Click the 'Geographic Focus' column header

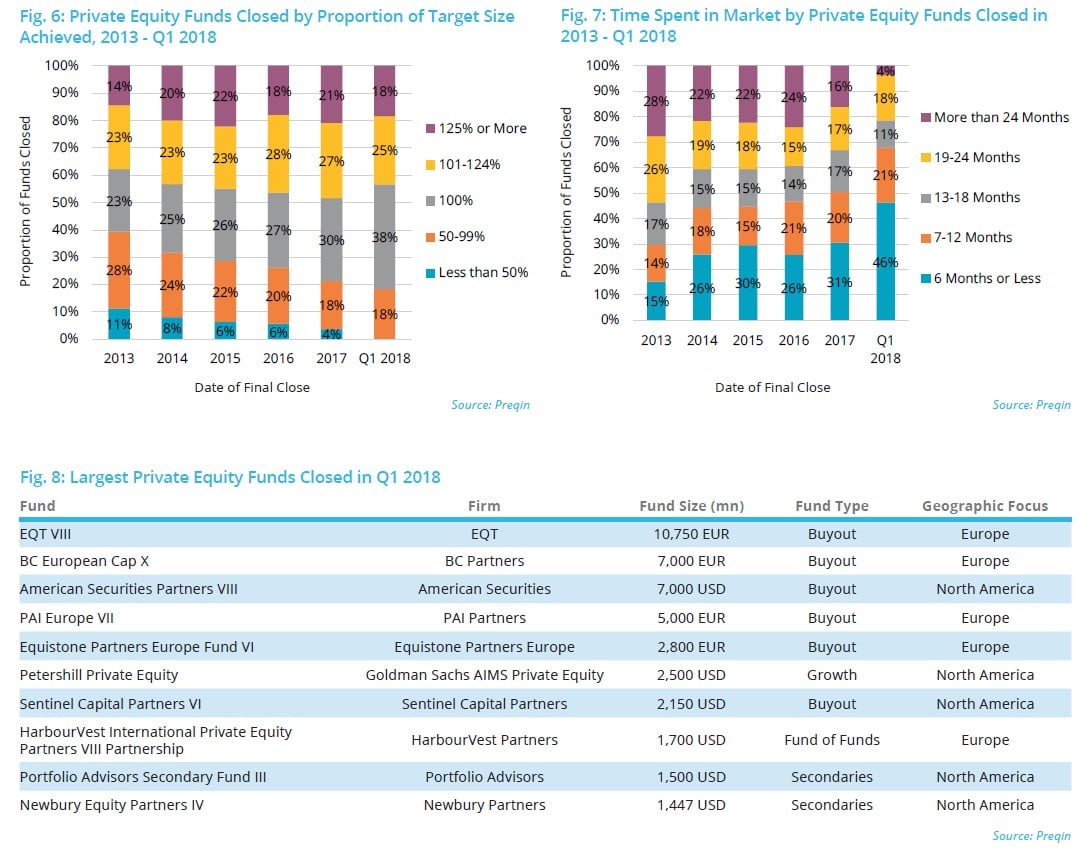tap(984, 506)
